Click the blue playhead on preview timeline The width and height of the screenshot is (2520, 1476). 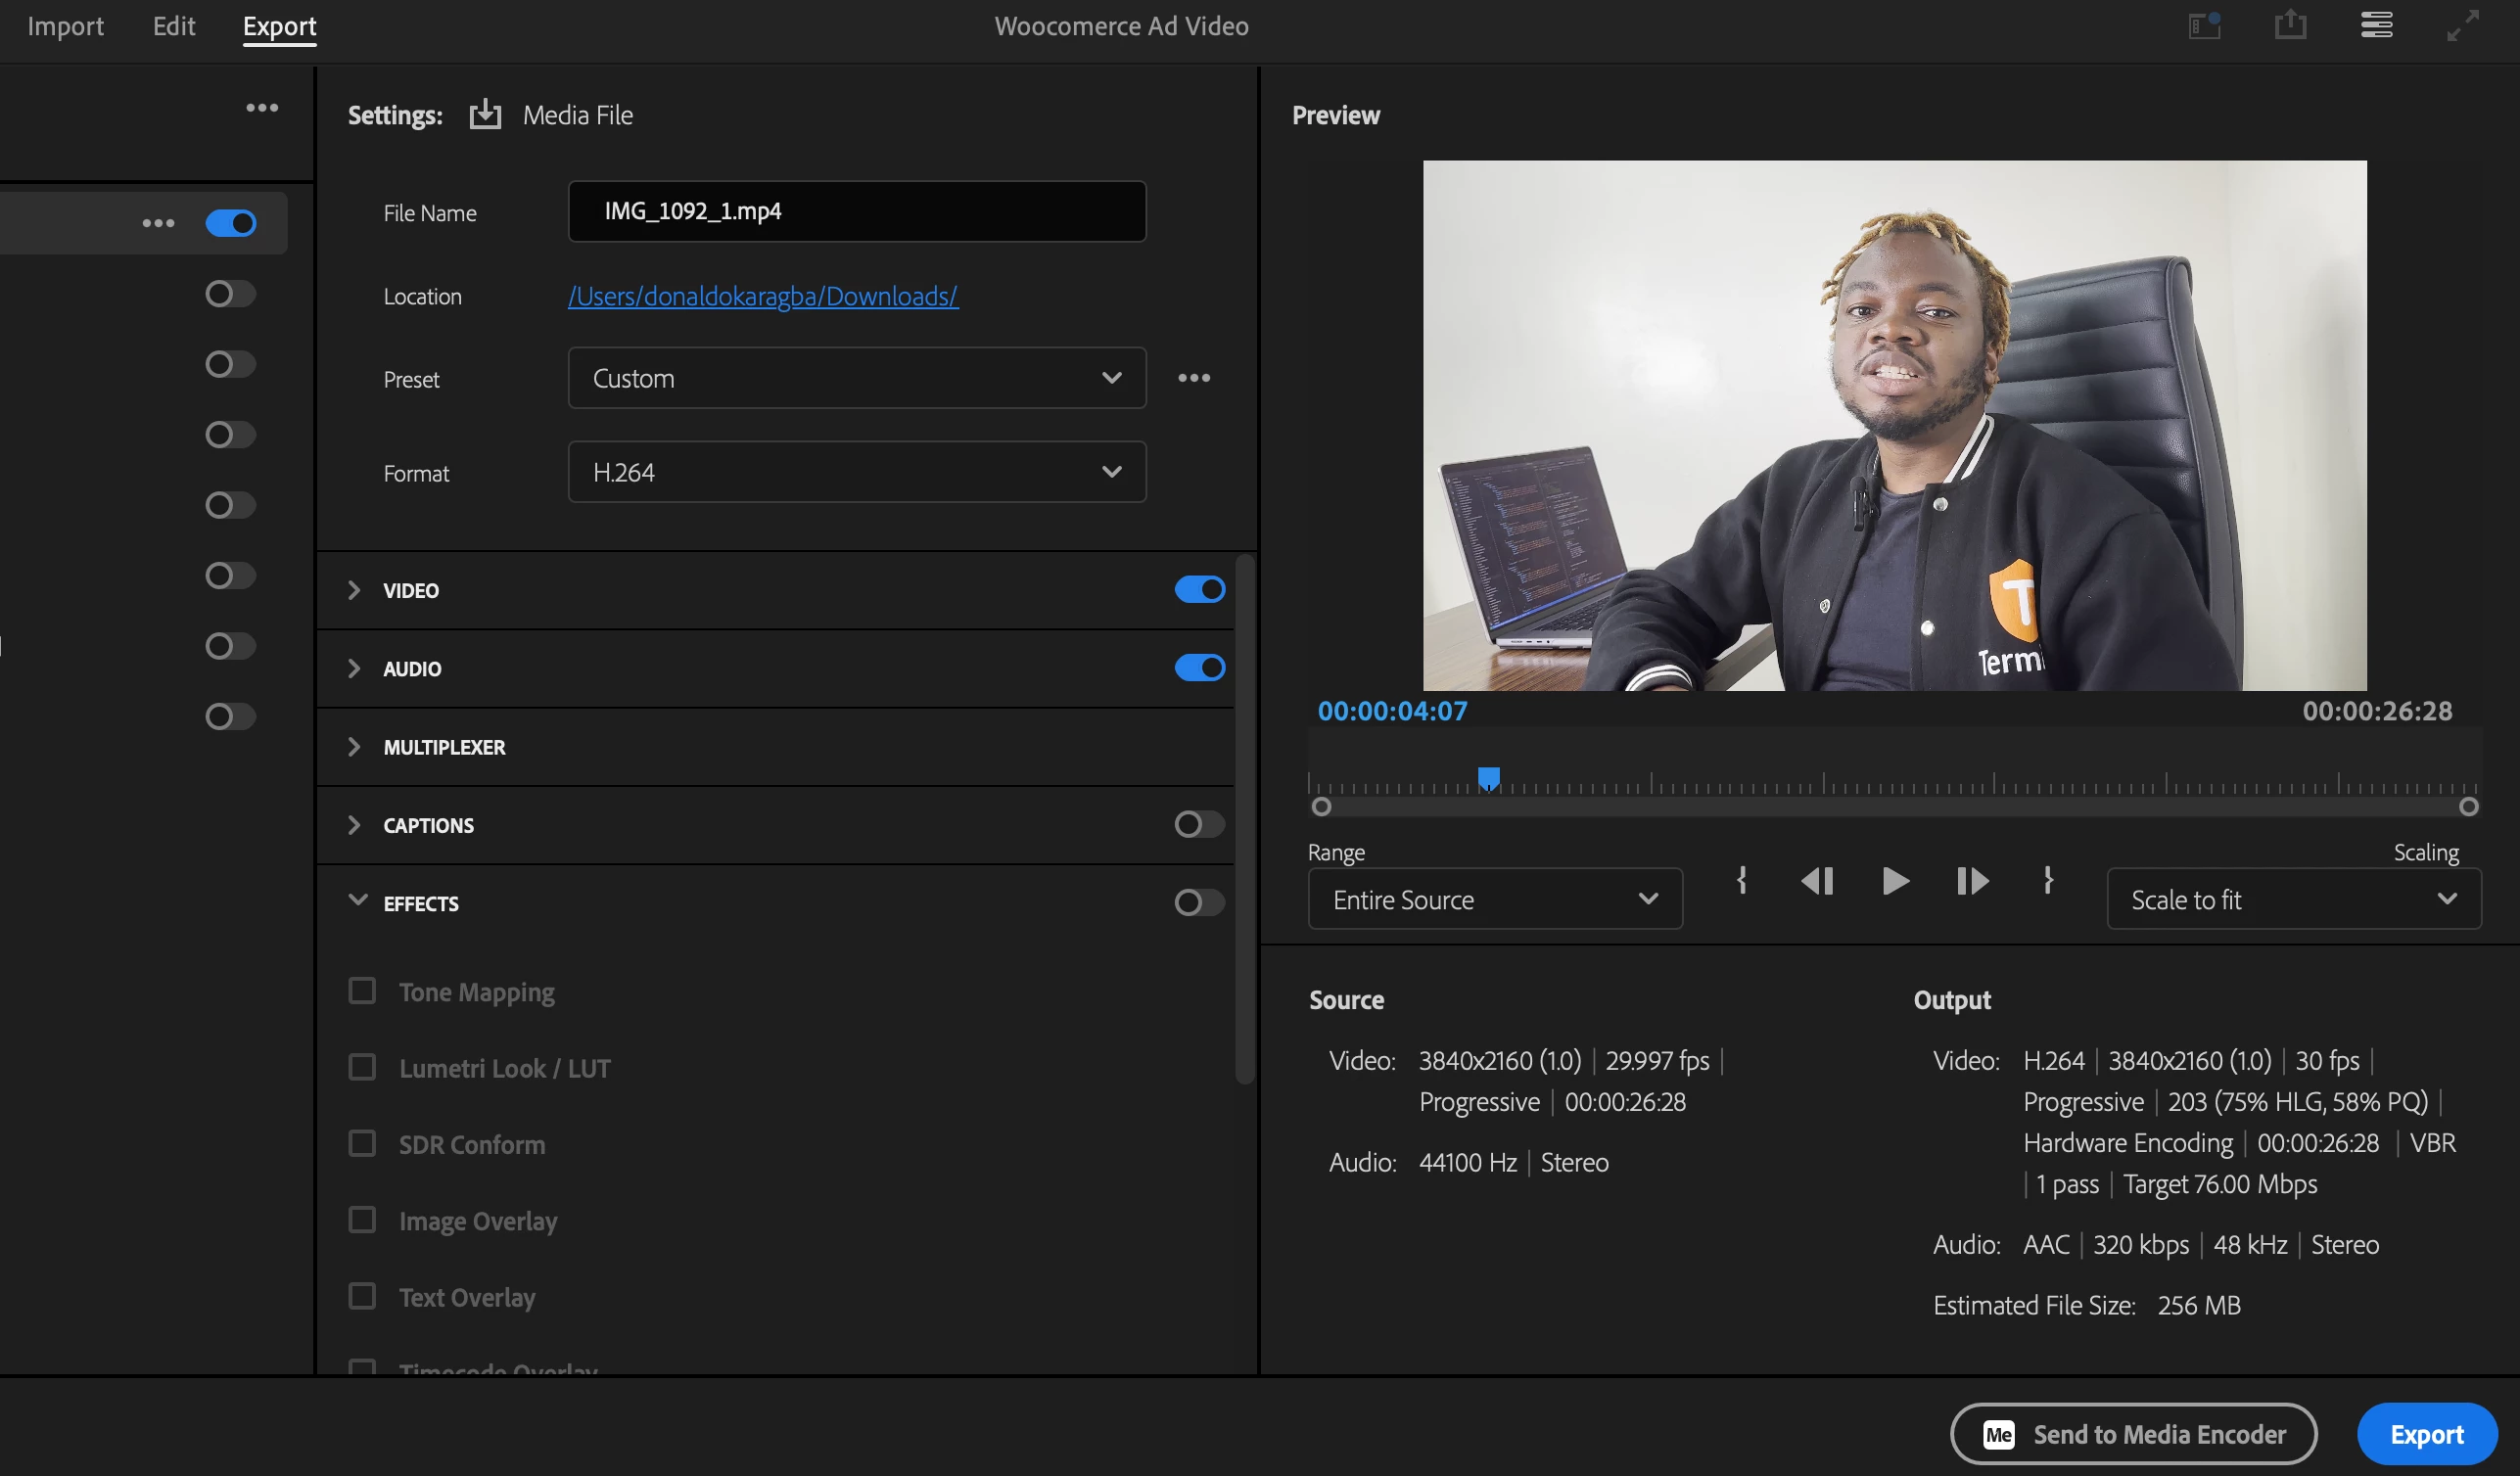pos(1488,777)
